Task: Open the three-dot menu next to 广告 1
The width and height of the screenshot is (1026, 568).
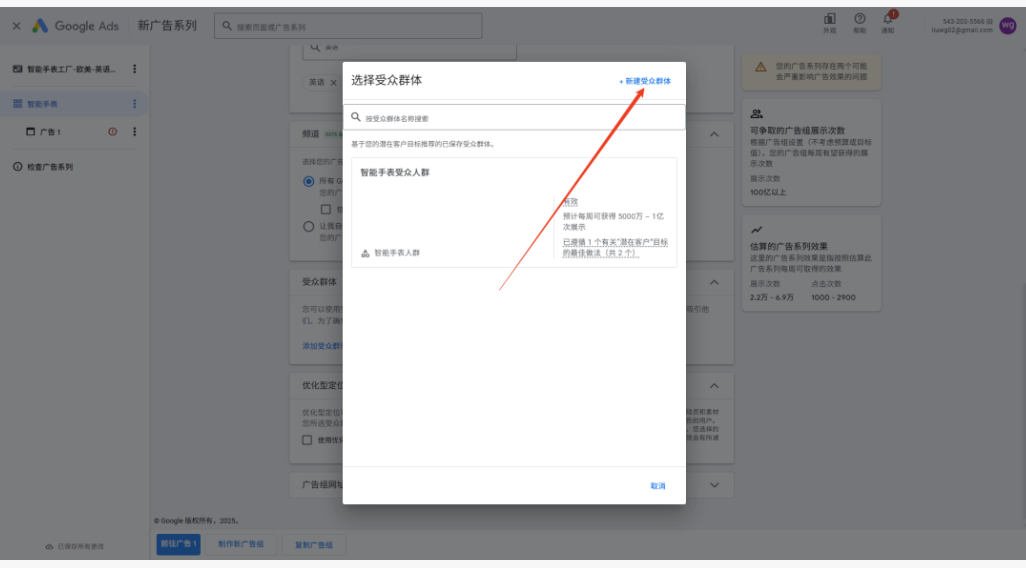Action: 135,132
